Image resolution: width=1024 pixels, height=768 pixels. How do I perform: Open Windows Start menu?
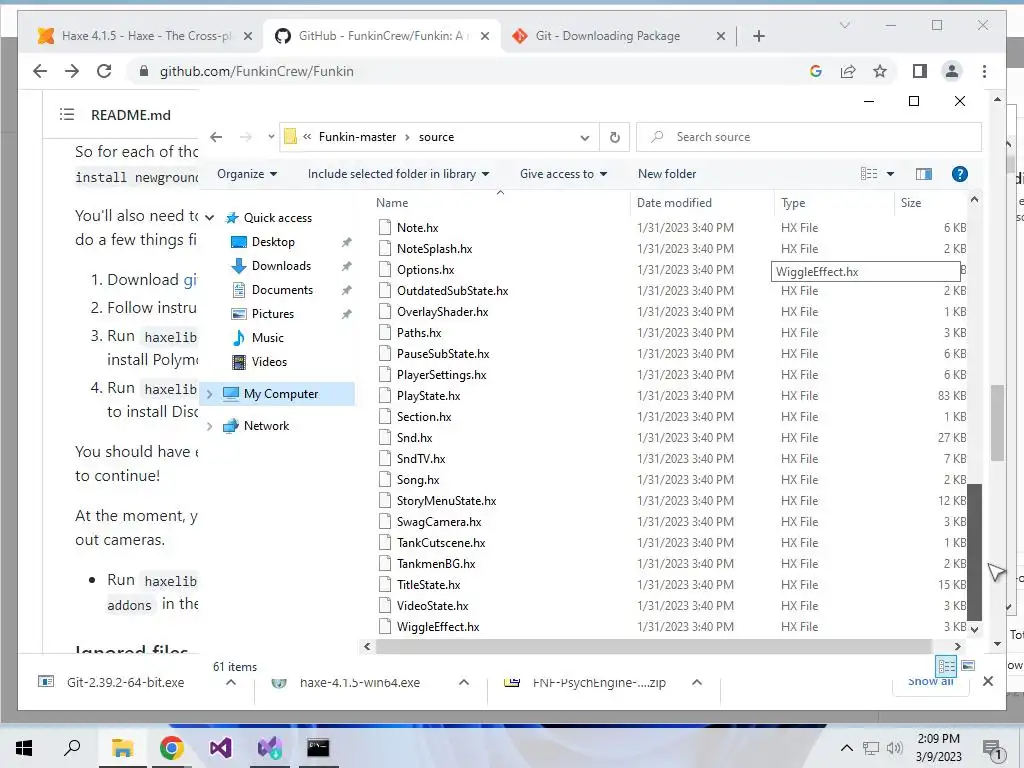(24, 748)
